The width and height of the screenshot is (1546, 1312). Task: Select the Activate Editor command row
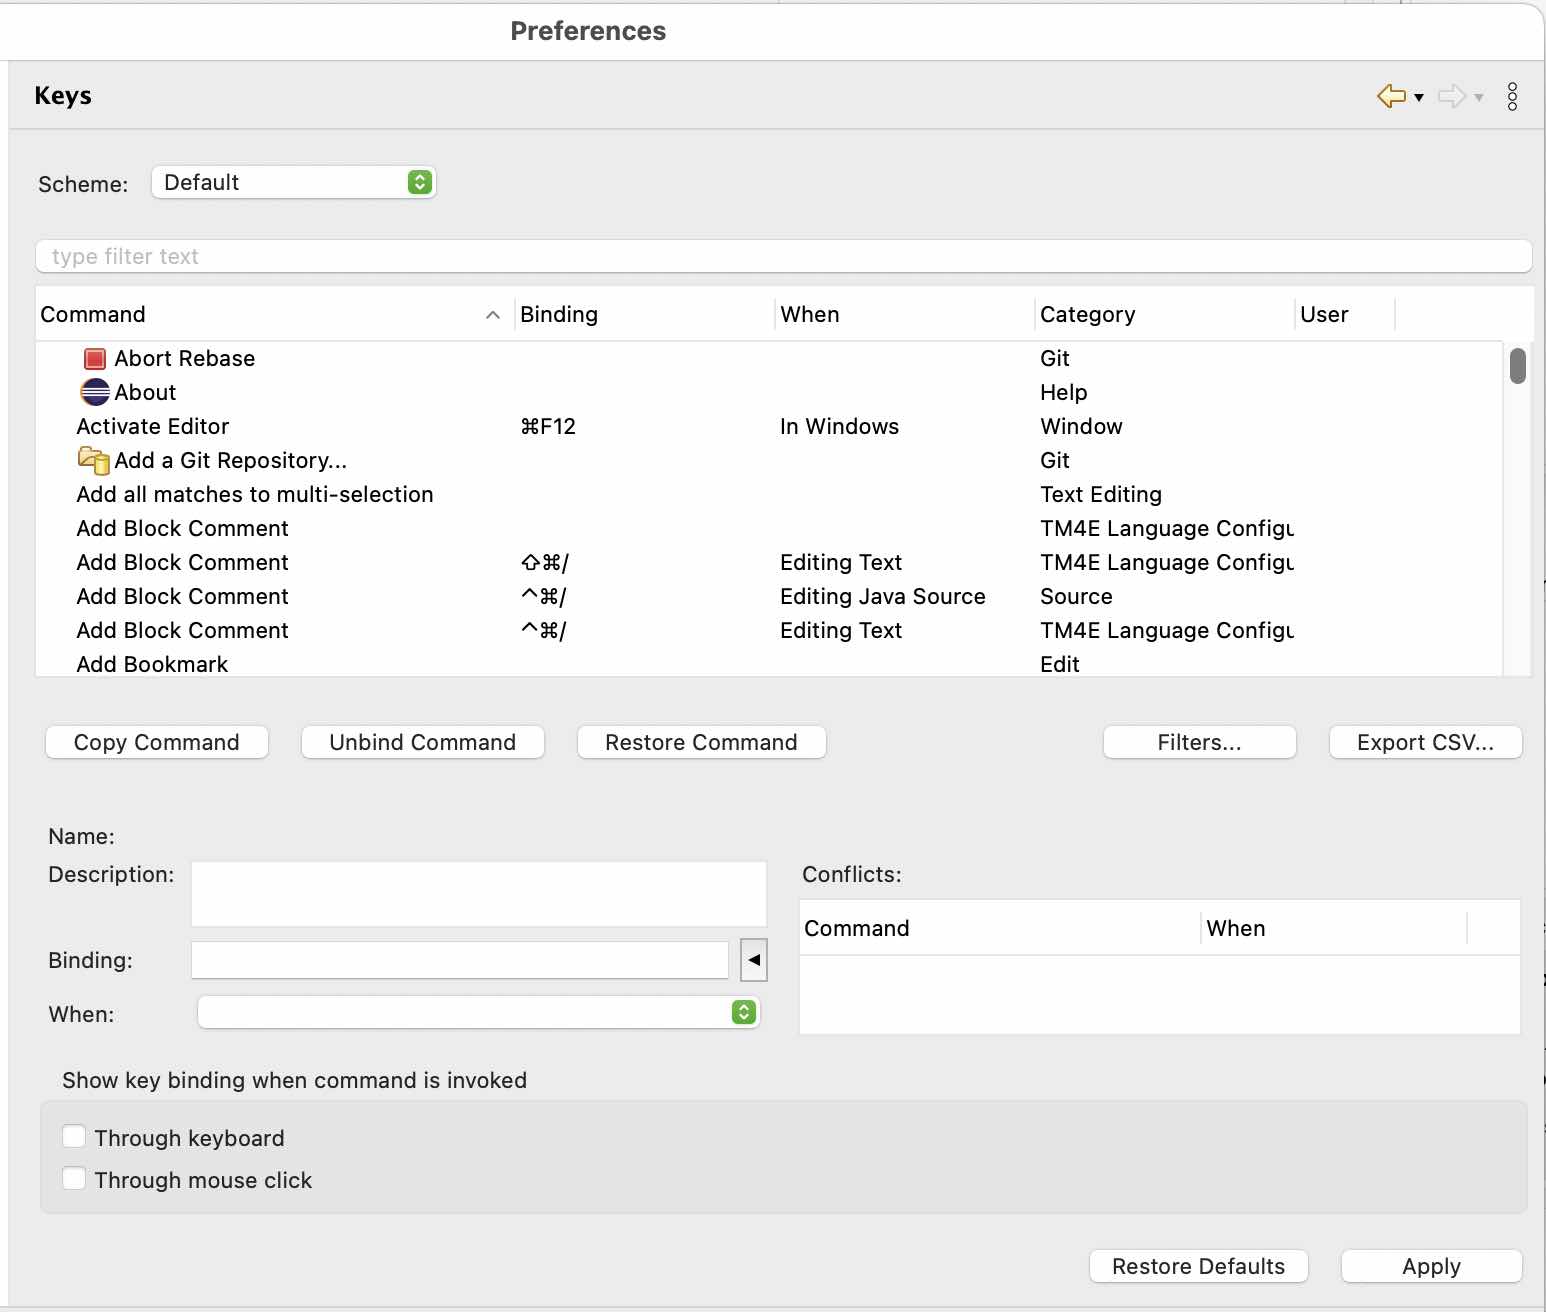[153, 427]
